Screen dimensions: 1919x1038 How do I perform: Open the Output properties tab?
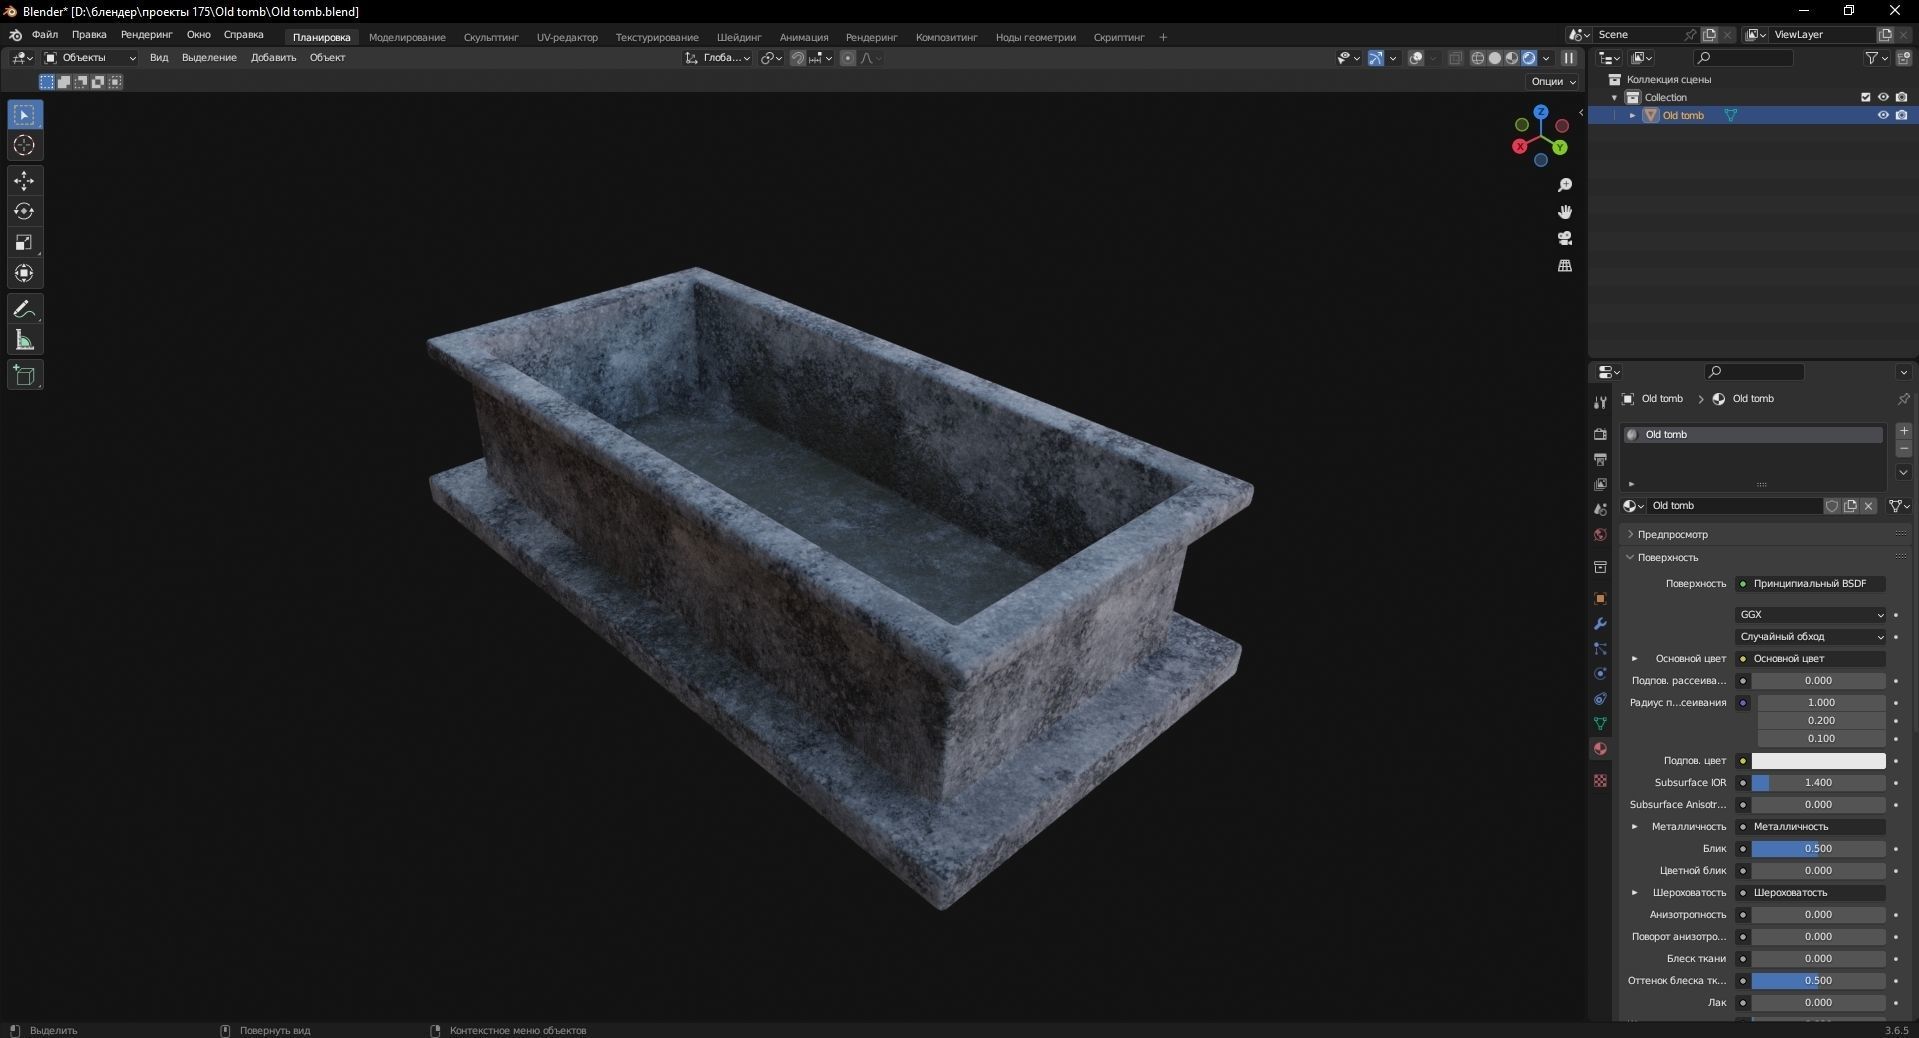(1600, 459)
